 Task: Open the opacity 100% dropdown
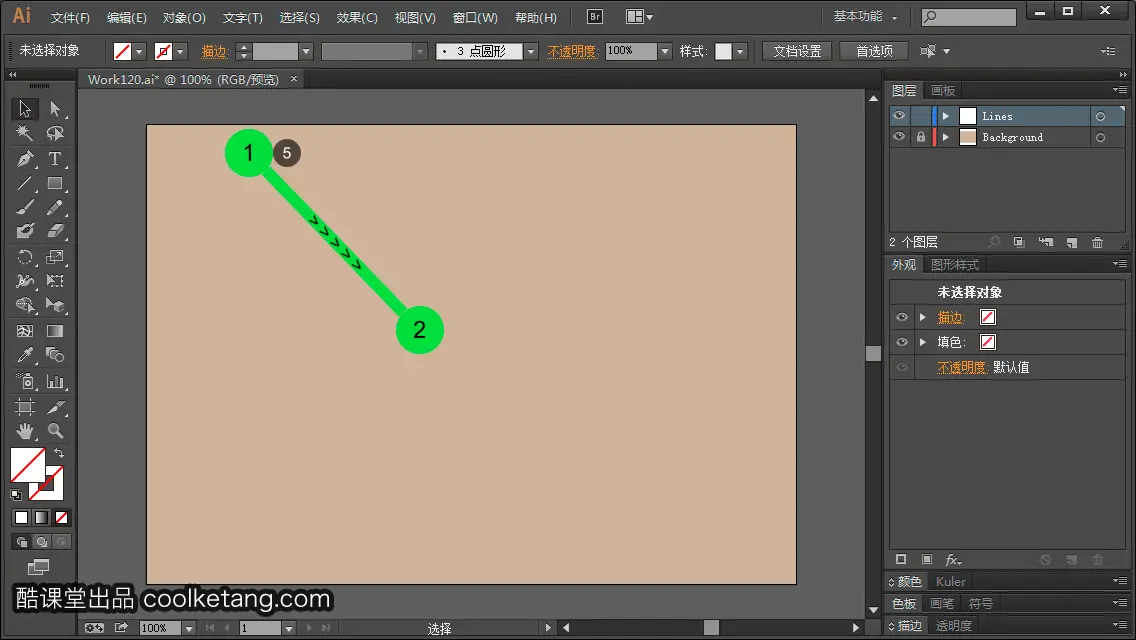(x=665, y=51)
